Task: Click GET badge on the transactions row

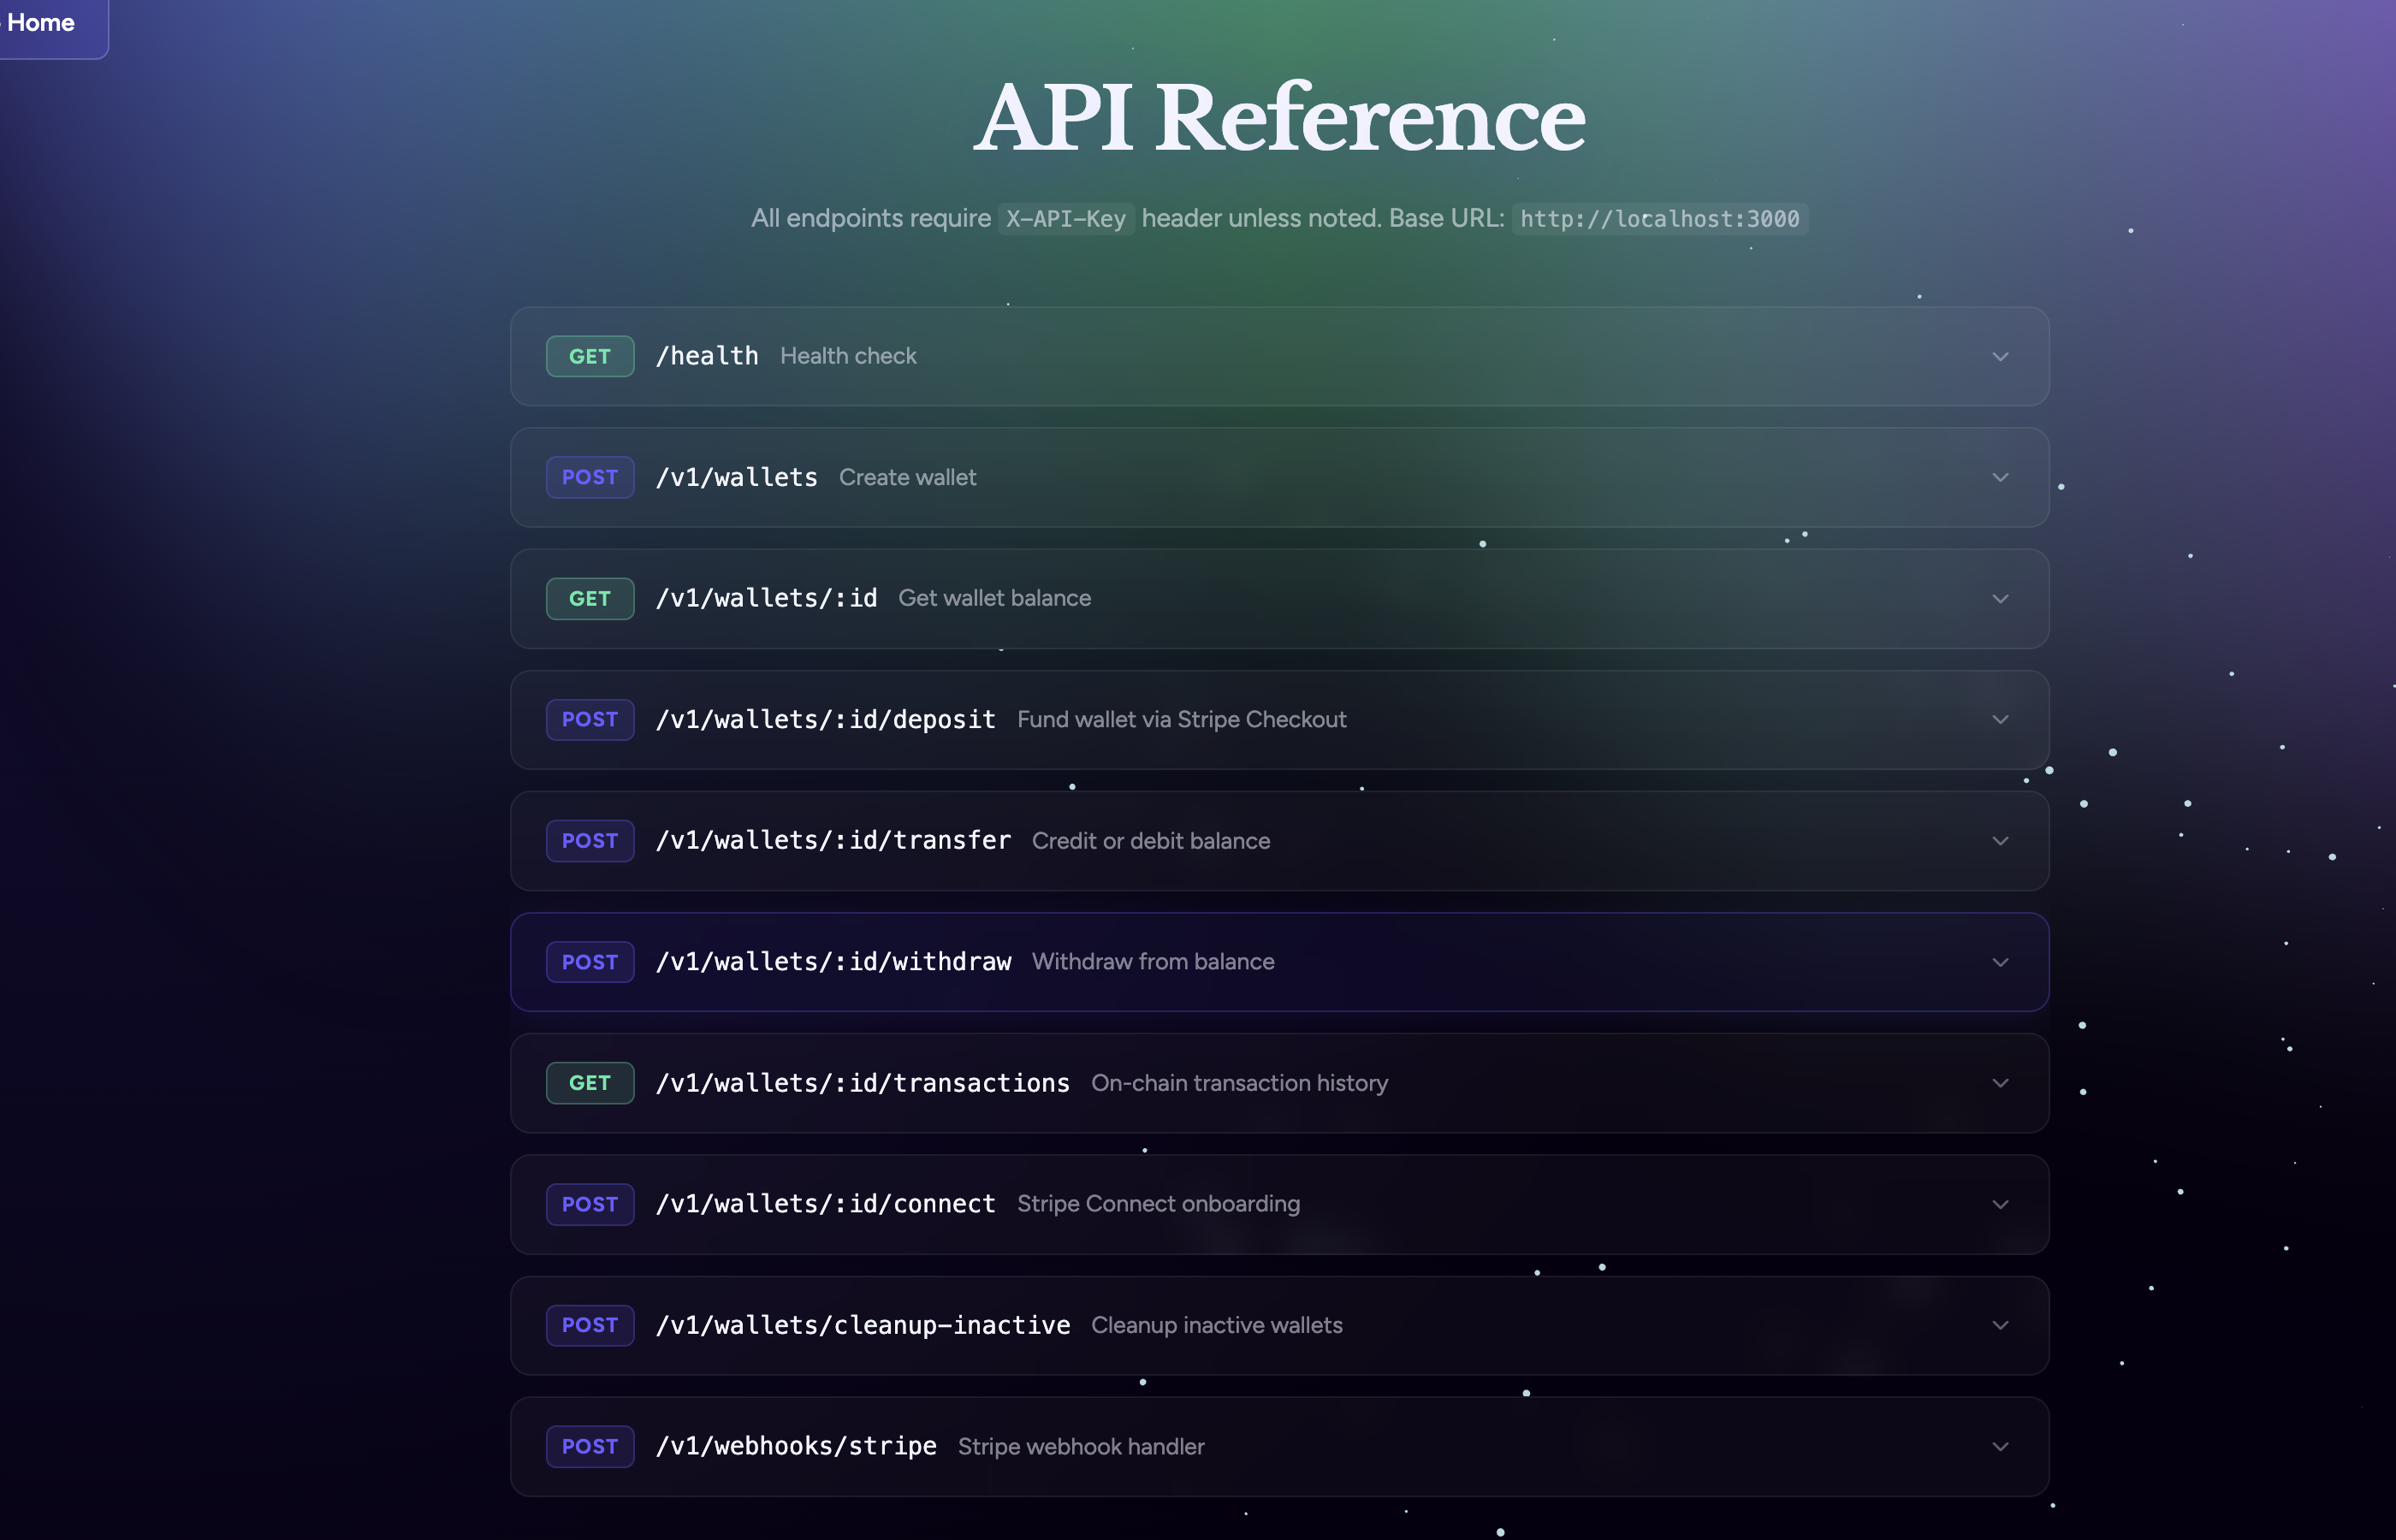Action: click(589, 1083)
